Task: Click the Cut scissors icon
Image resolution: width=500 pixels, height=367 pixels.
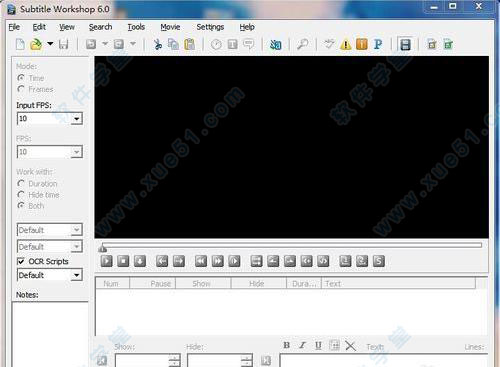Action: [x=157, y=44]
